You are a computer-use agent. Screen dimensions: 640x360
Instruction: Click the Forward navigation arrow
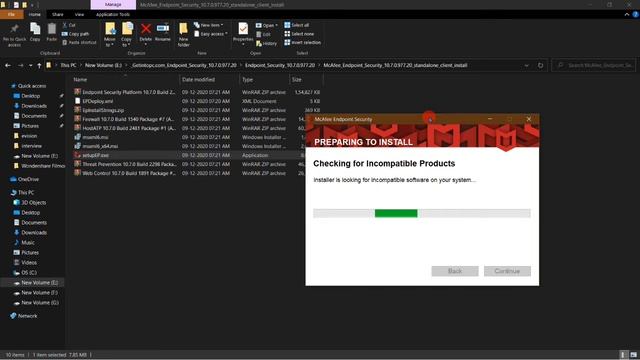(x=20, y=65)
